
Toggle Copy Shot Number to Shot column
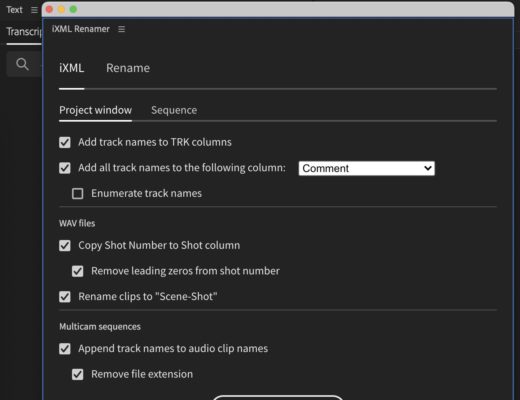coord(65,246)
